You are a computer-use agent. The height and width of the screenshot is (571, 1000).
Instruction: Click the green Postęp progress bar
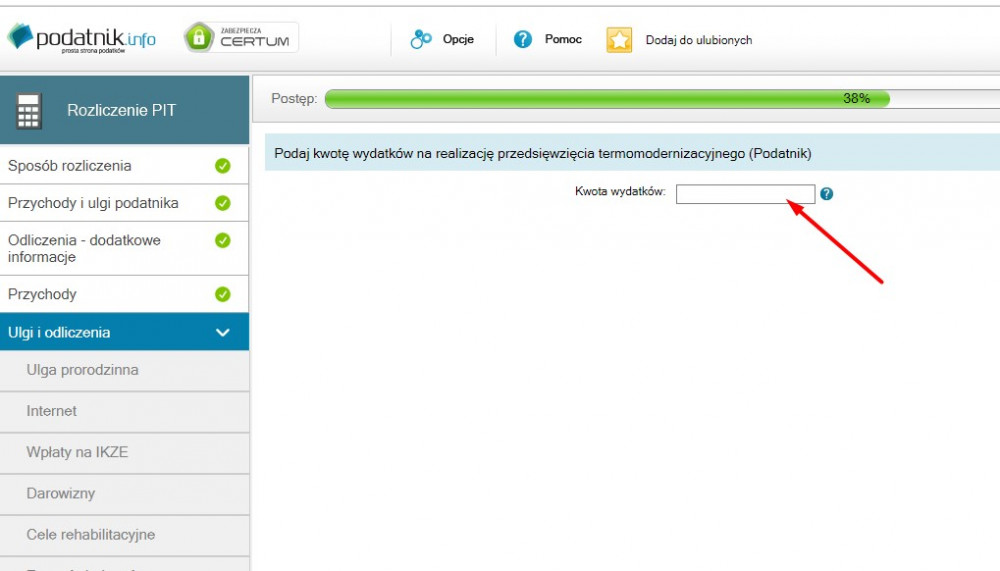(x=606, y=99)
